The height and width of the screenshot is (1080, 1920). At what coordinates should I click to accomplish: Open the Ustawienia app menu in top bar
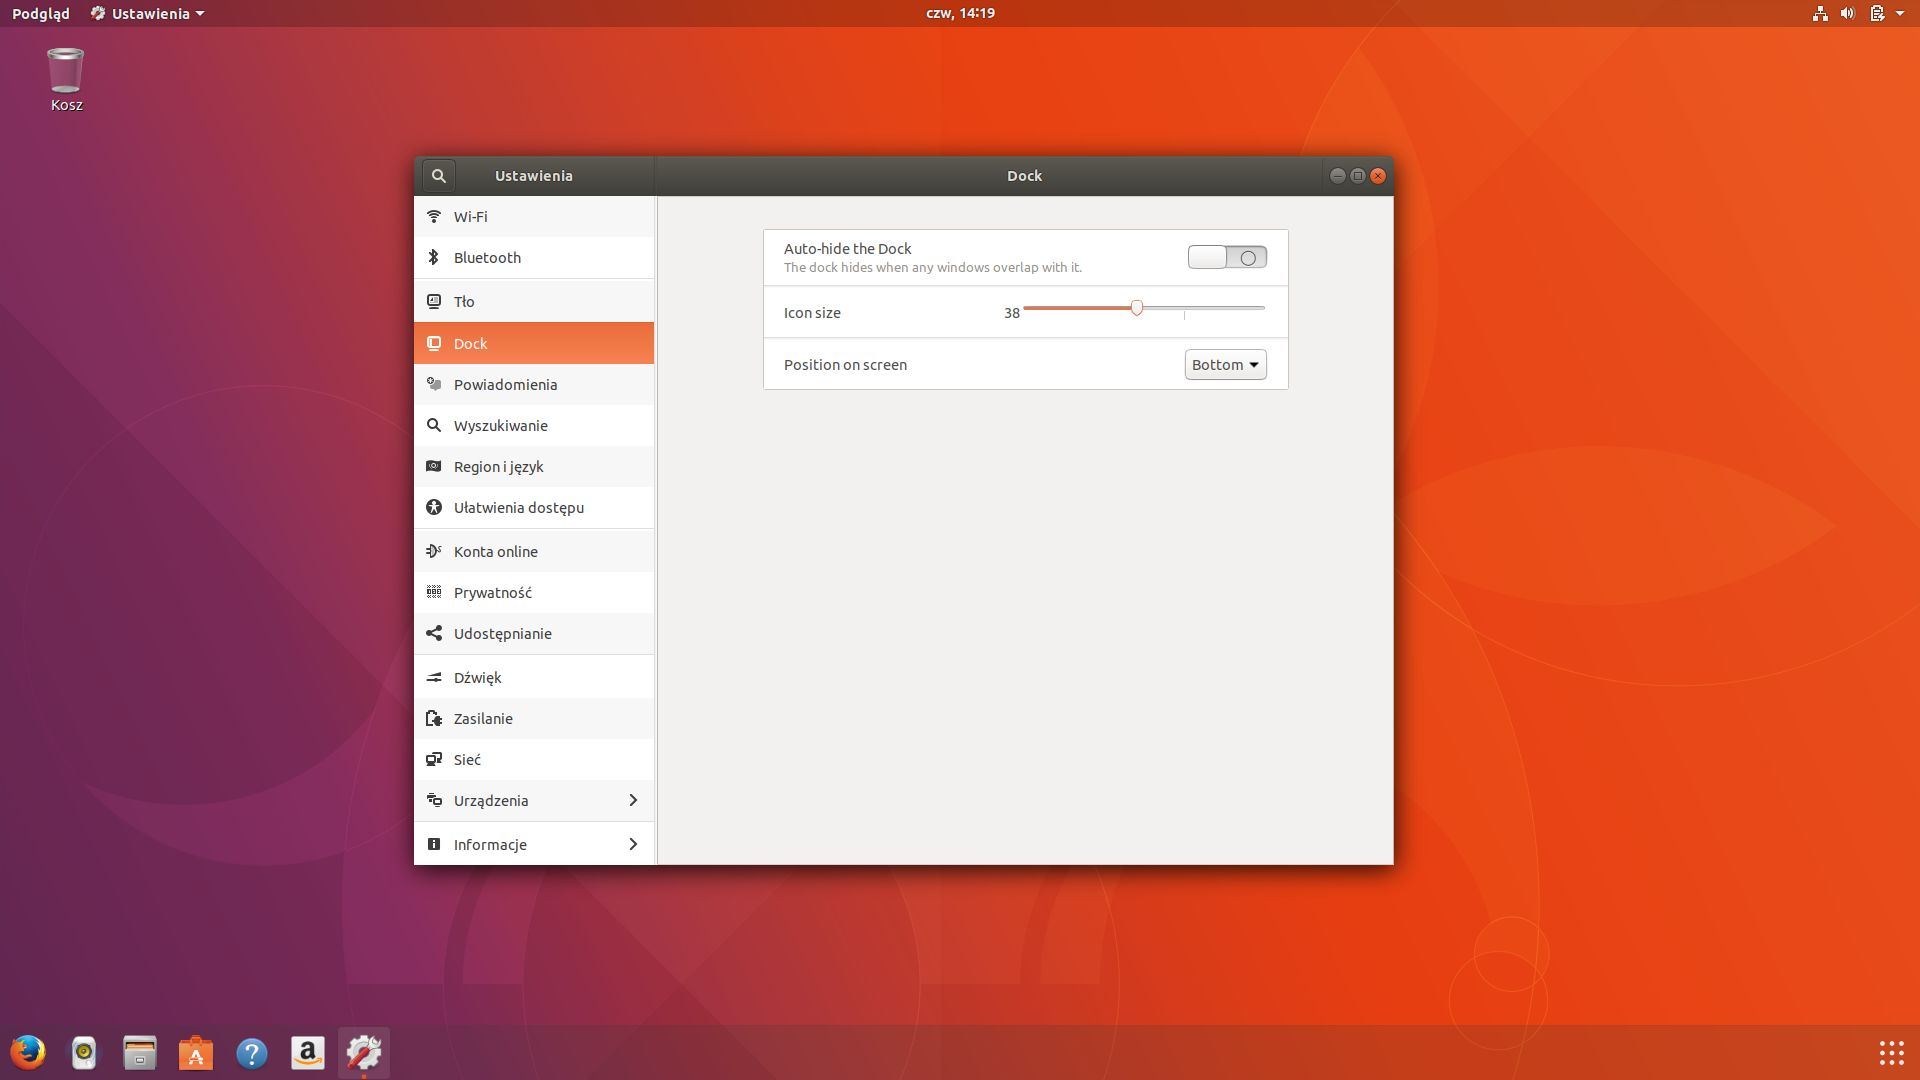tap(148, 13)
